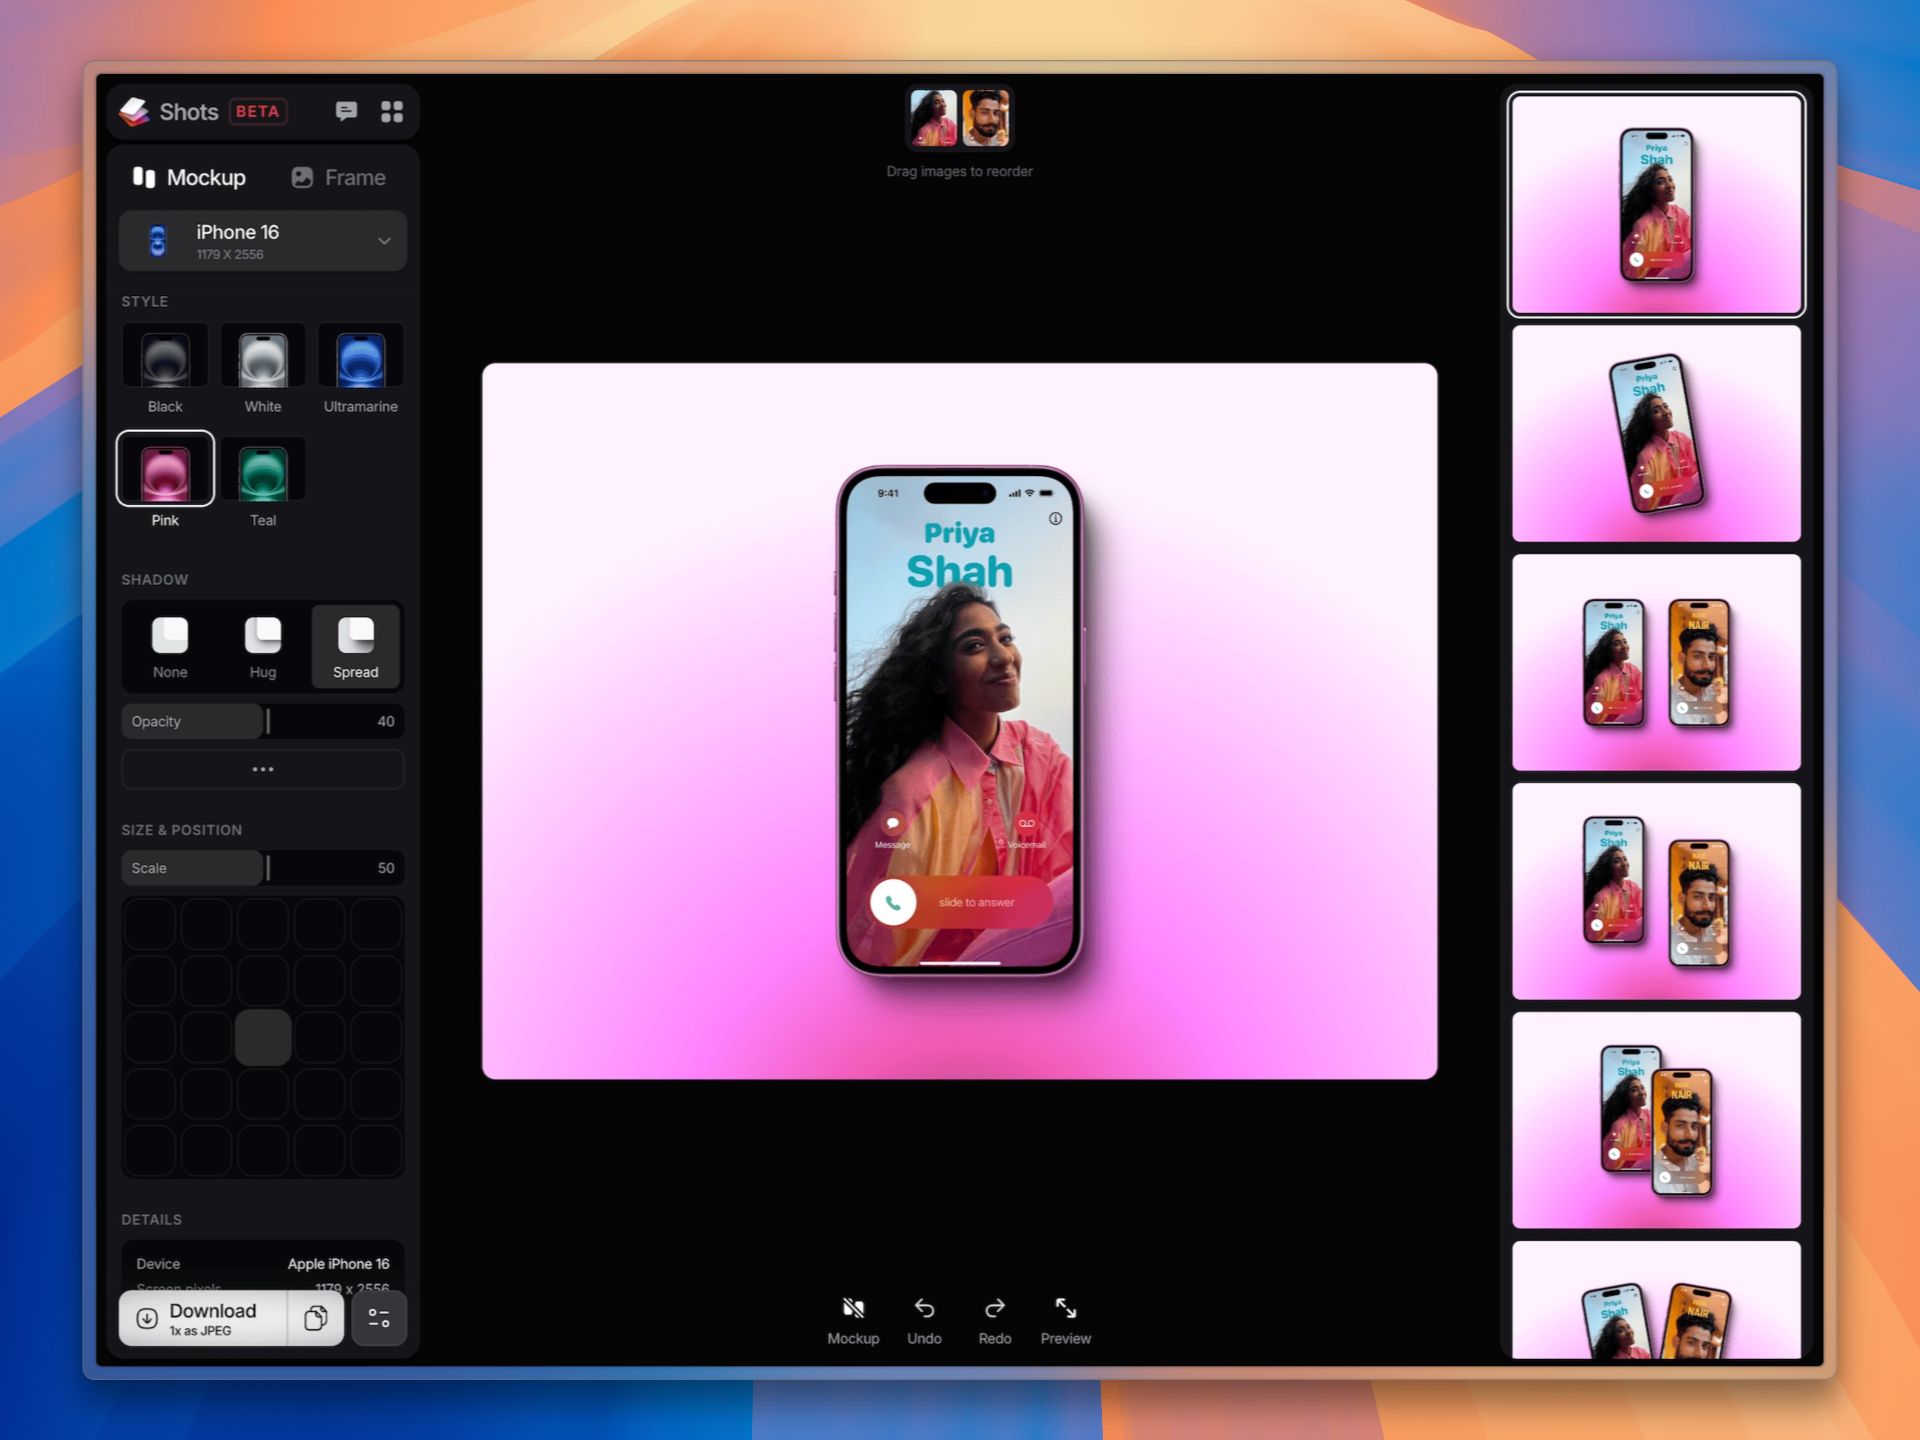This screenshot has height=1440, width=1920.
Task: Select the two staggered phones layout preset
Action: click(x=1656, y=891)
